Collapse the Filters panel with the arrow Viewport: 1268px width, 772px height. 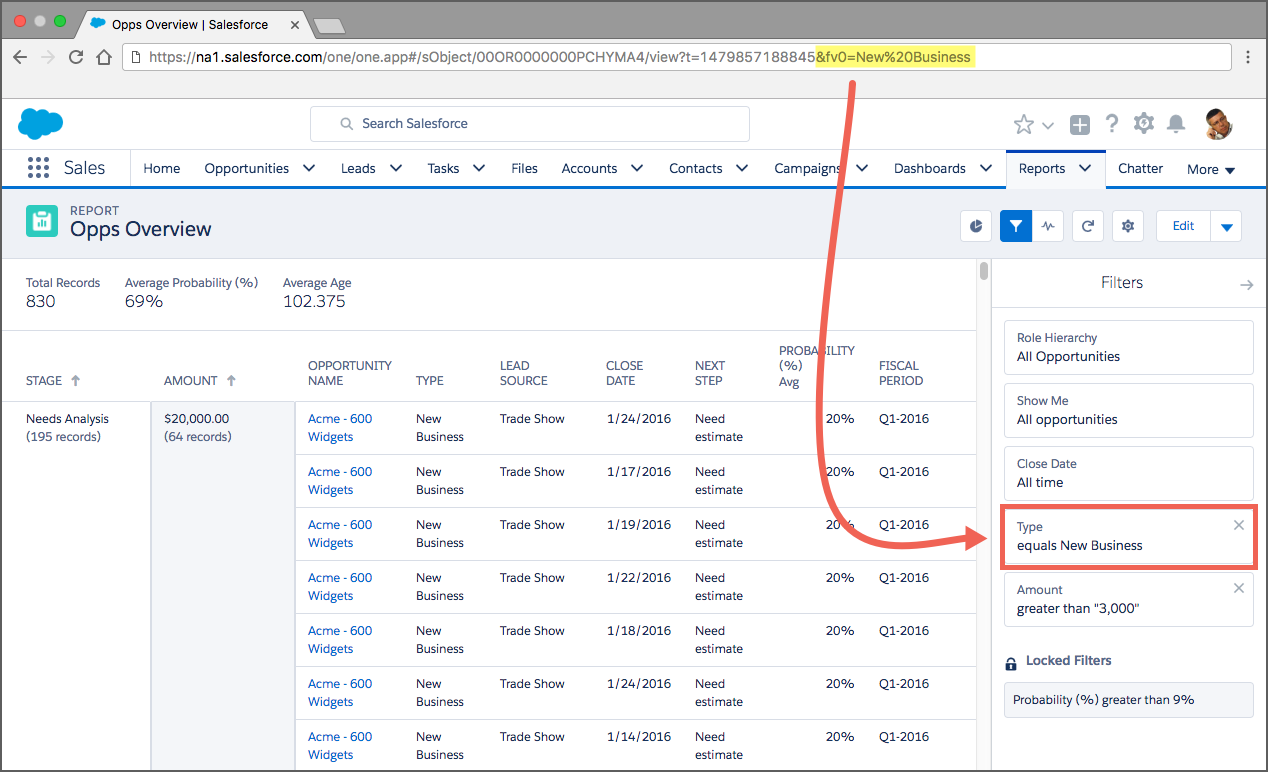tap(1246, 285)
